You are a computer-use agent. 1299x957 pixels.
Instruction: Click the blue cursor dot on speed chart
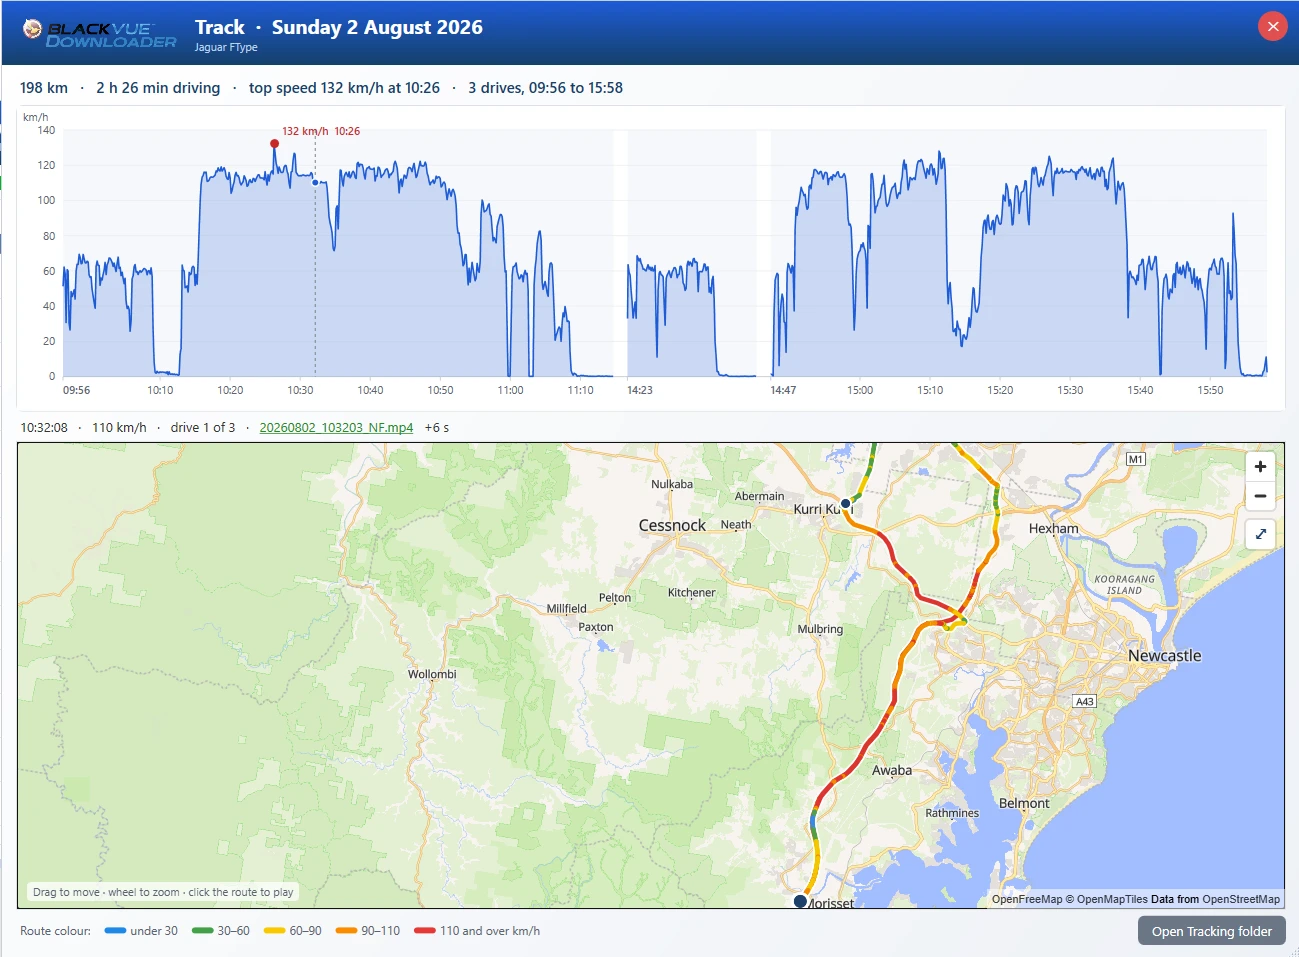(315, 182)
